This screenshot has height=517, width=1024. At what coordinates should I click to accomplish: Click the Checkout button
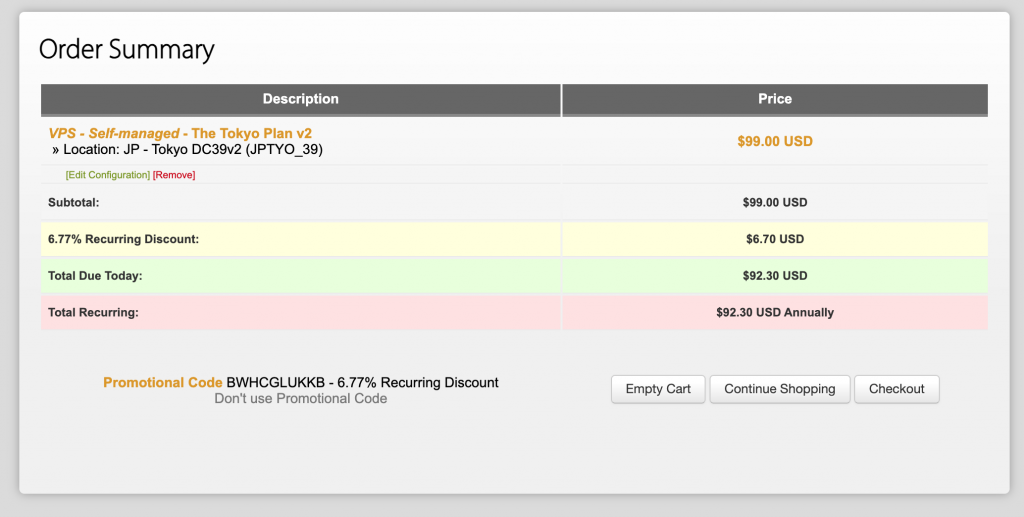pyautogui.click(x=896, y=389)
